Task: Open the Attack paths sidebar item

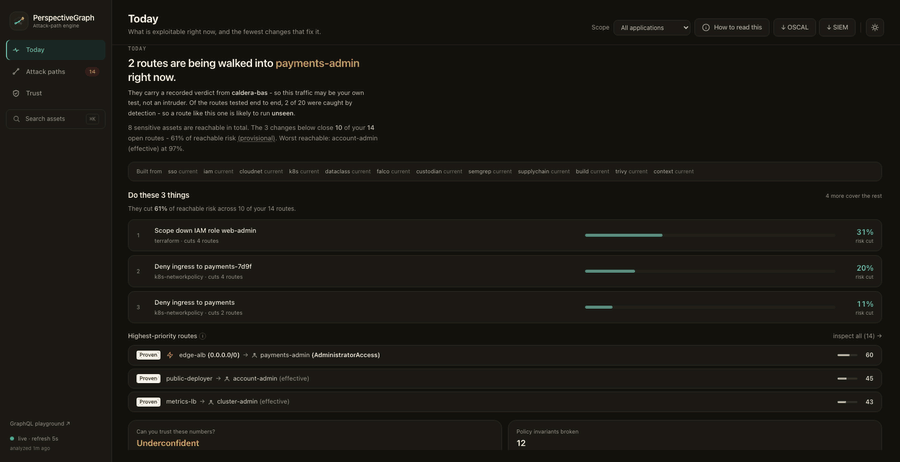Action: (56, 72)
